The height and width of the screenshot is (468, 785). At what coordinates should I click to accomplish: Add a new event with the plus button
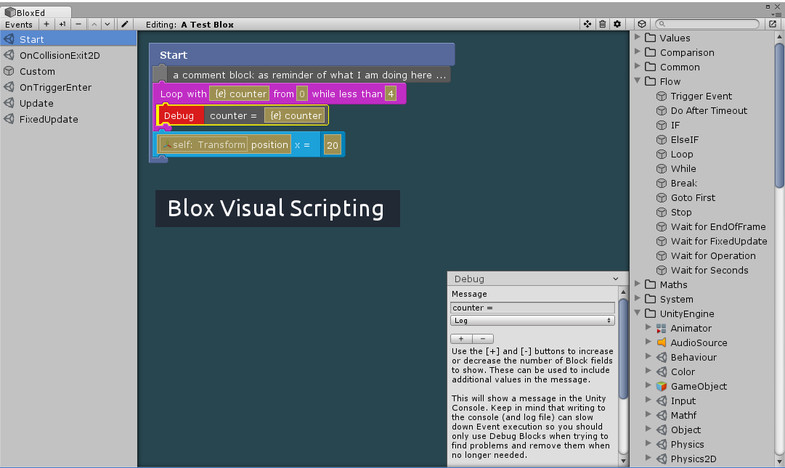pos(46,24)
